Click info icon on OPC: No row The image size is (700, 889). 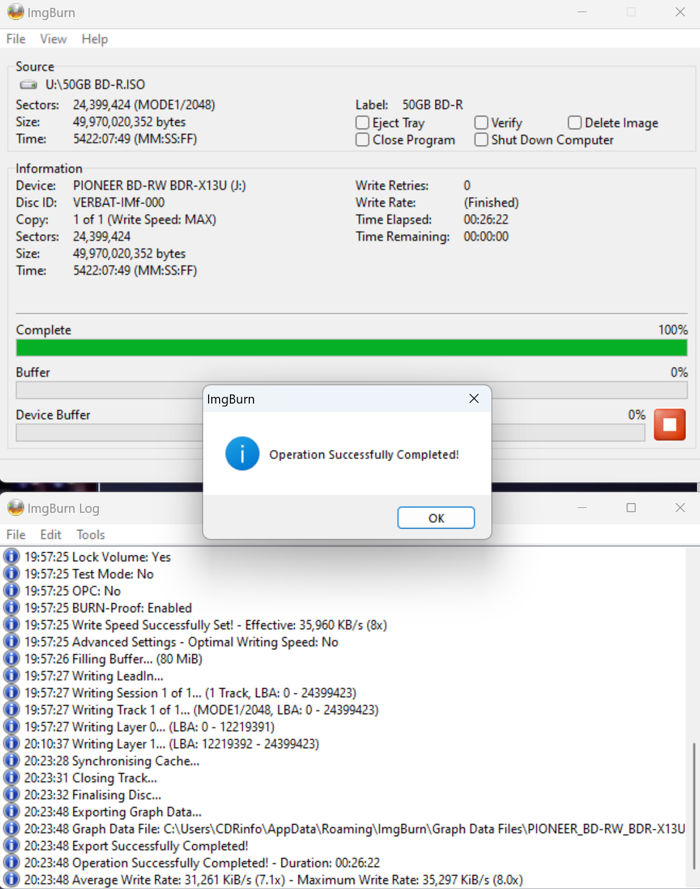click(x=11, y=590)
